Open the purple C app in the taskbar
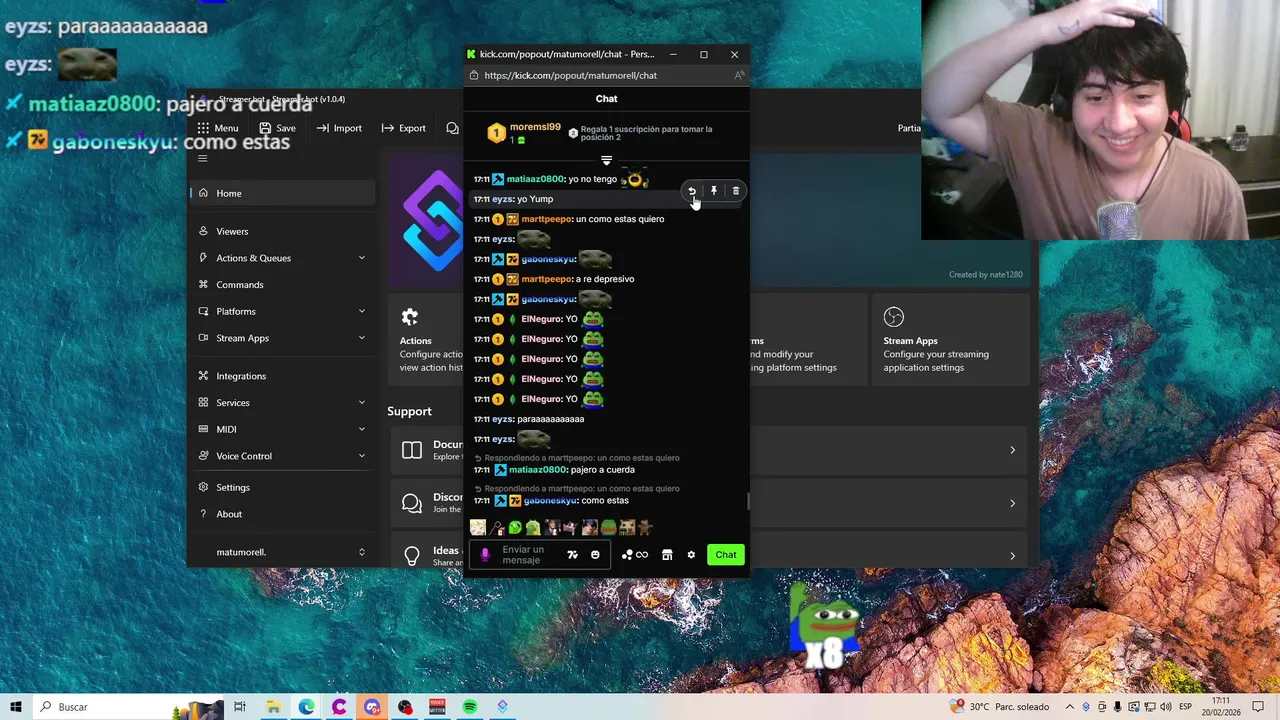The image size is (1280, 720). click(x=339, y=707)
